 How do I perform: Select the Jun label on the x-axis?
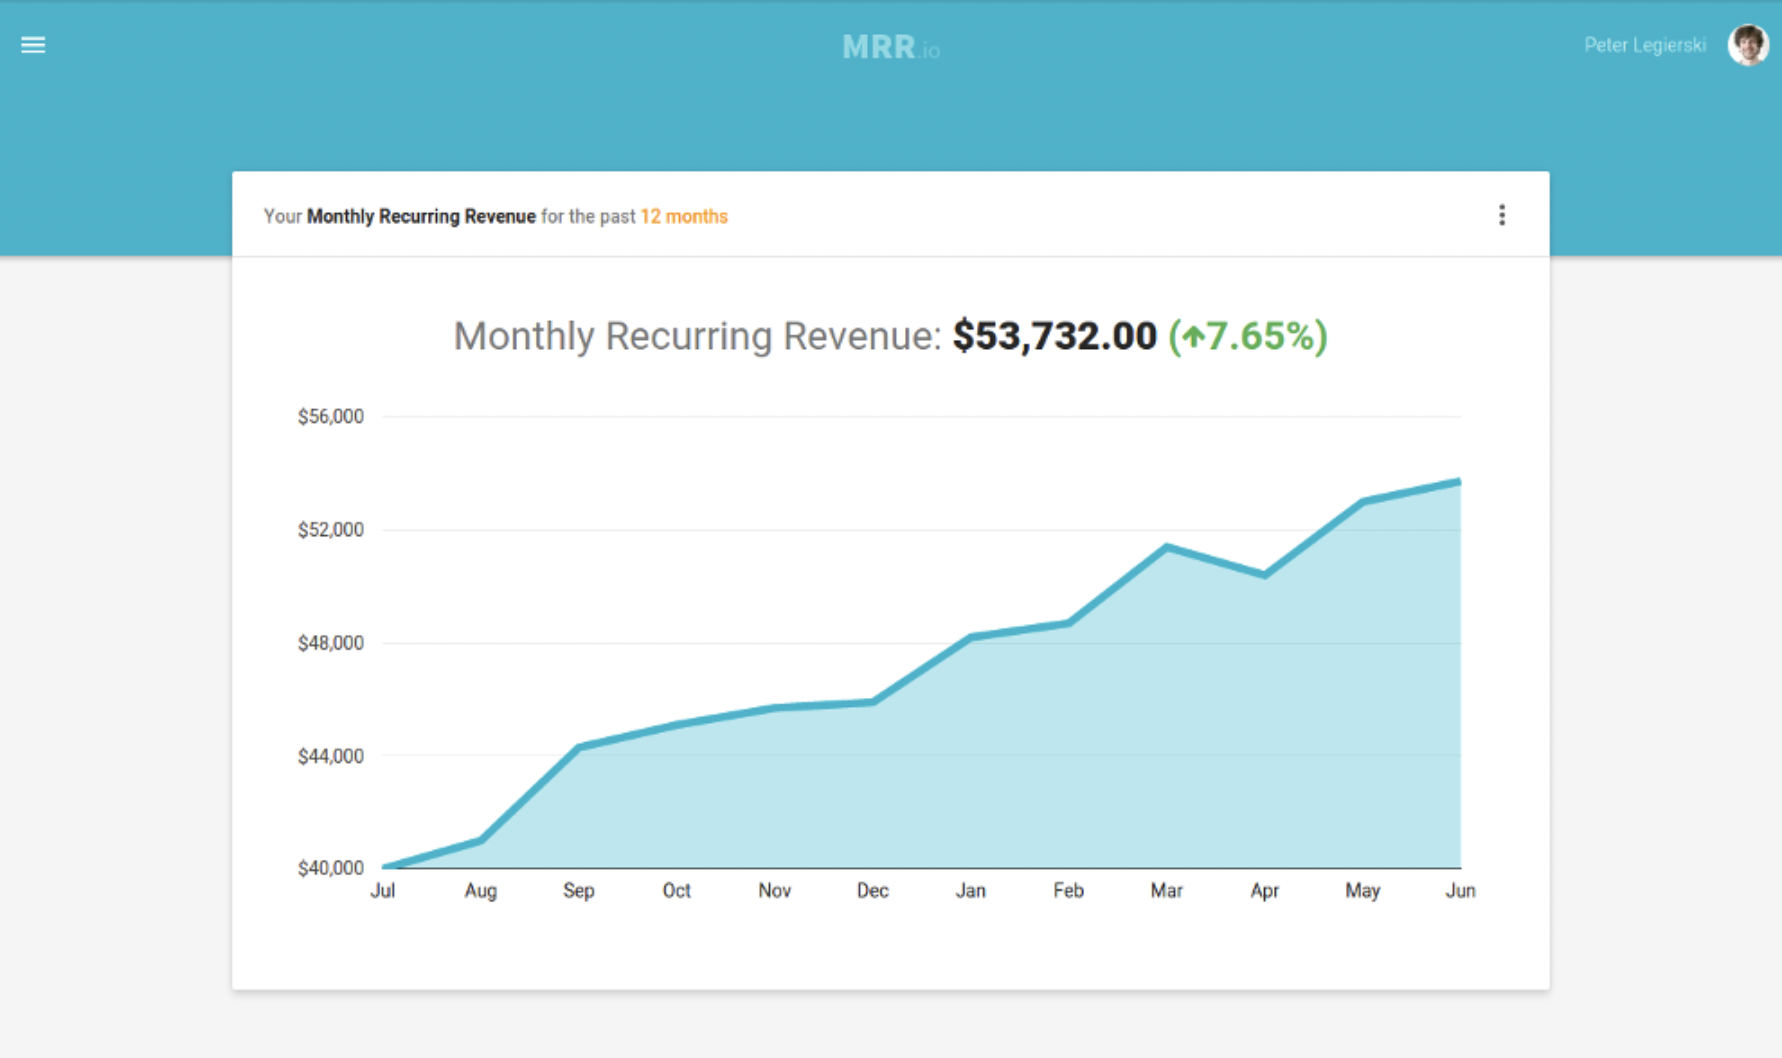click(x=1462, y=890)
